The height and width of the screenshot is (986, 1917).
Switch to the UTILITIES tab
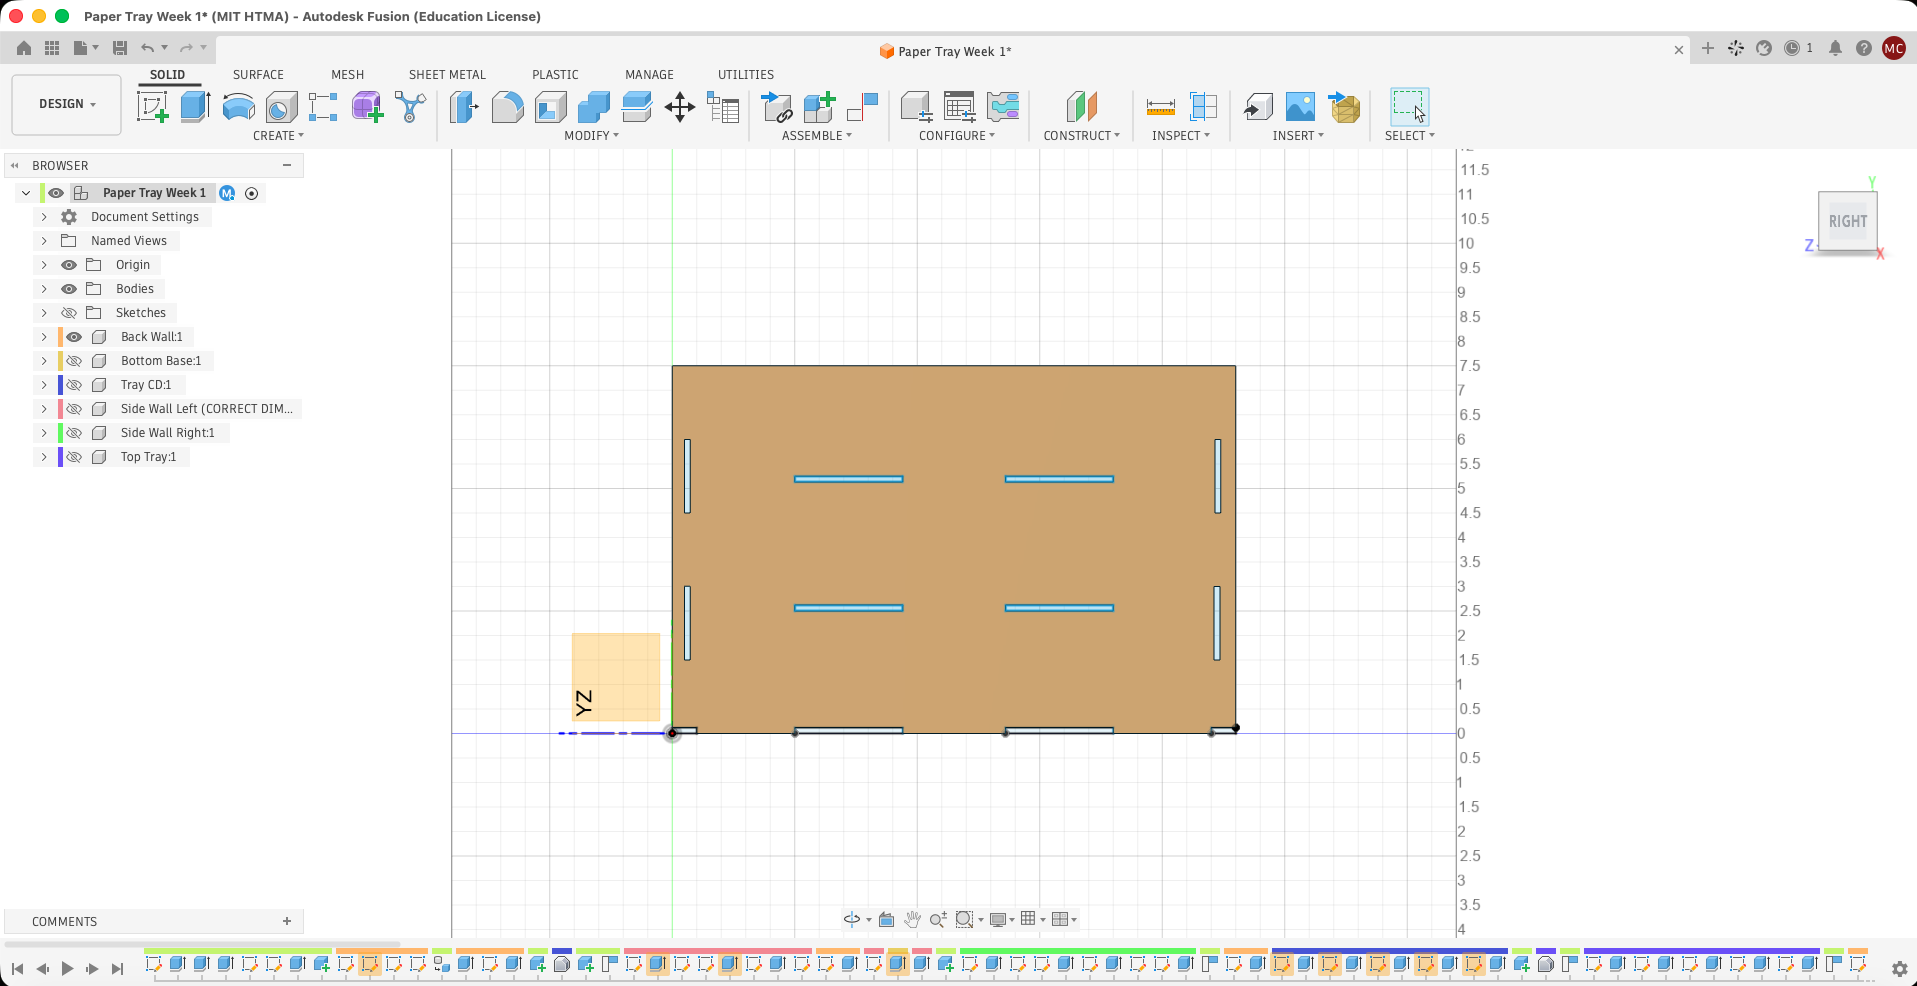click(746, 75)
